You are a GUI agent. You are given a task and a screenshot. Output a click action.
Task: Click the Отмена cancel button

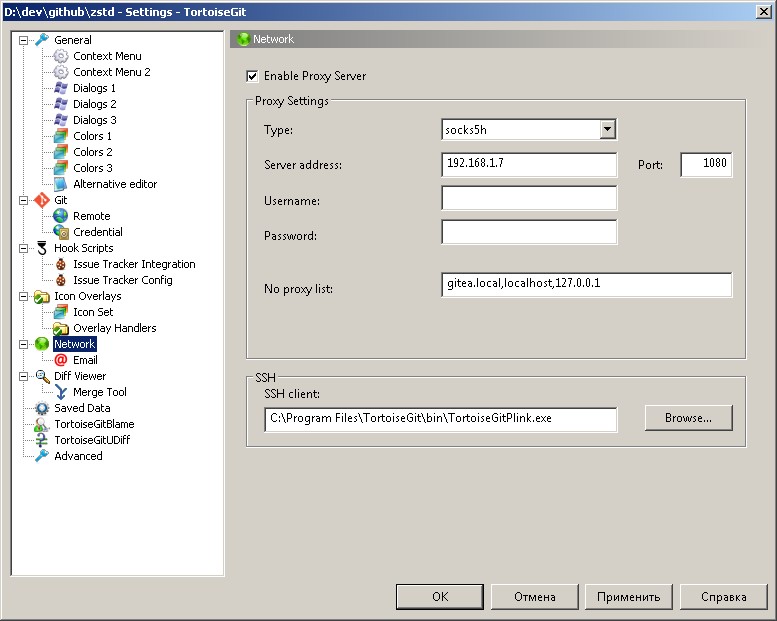point(534,597)
